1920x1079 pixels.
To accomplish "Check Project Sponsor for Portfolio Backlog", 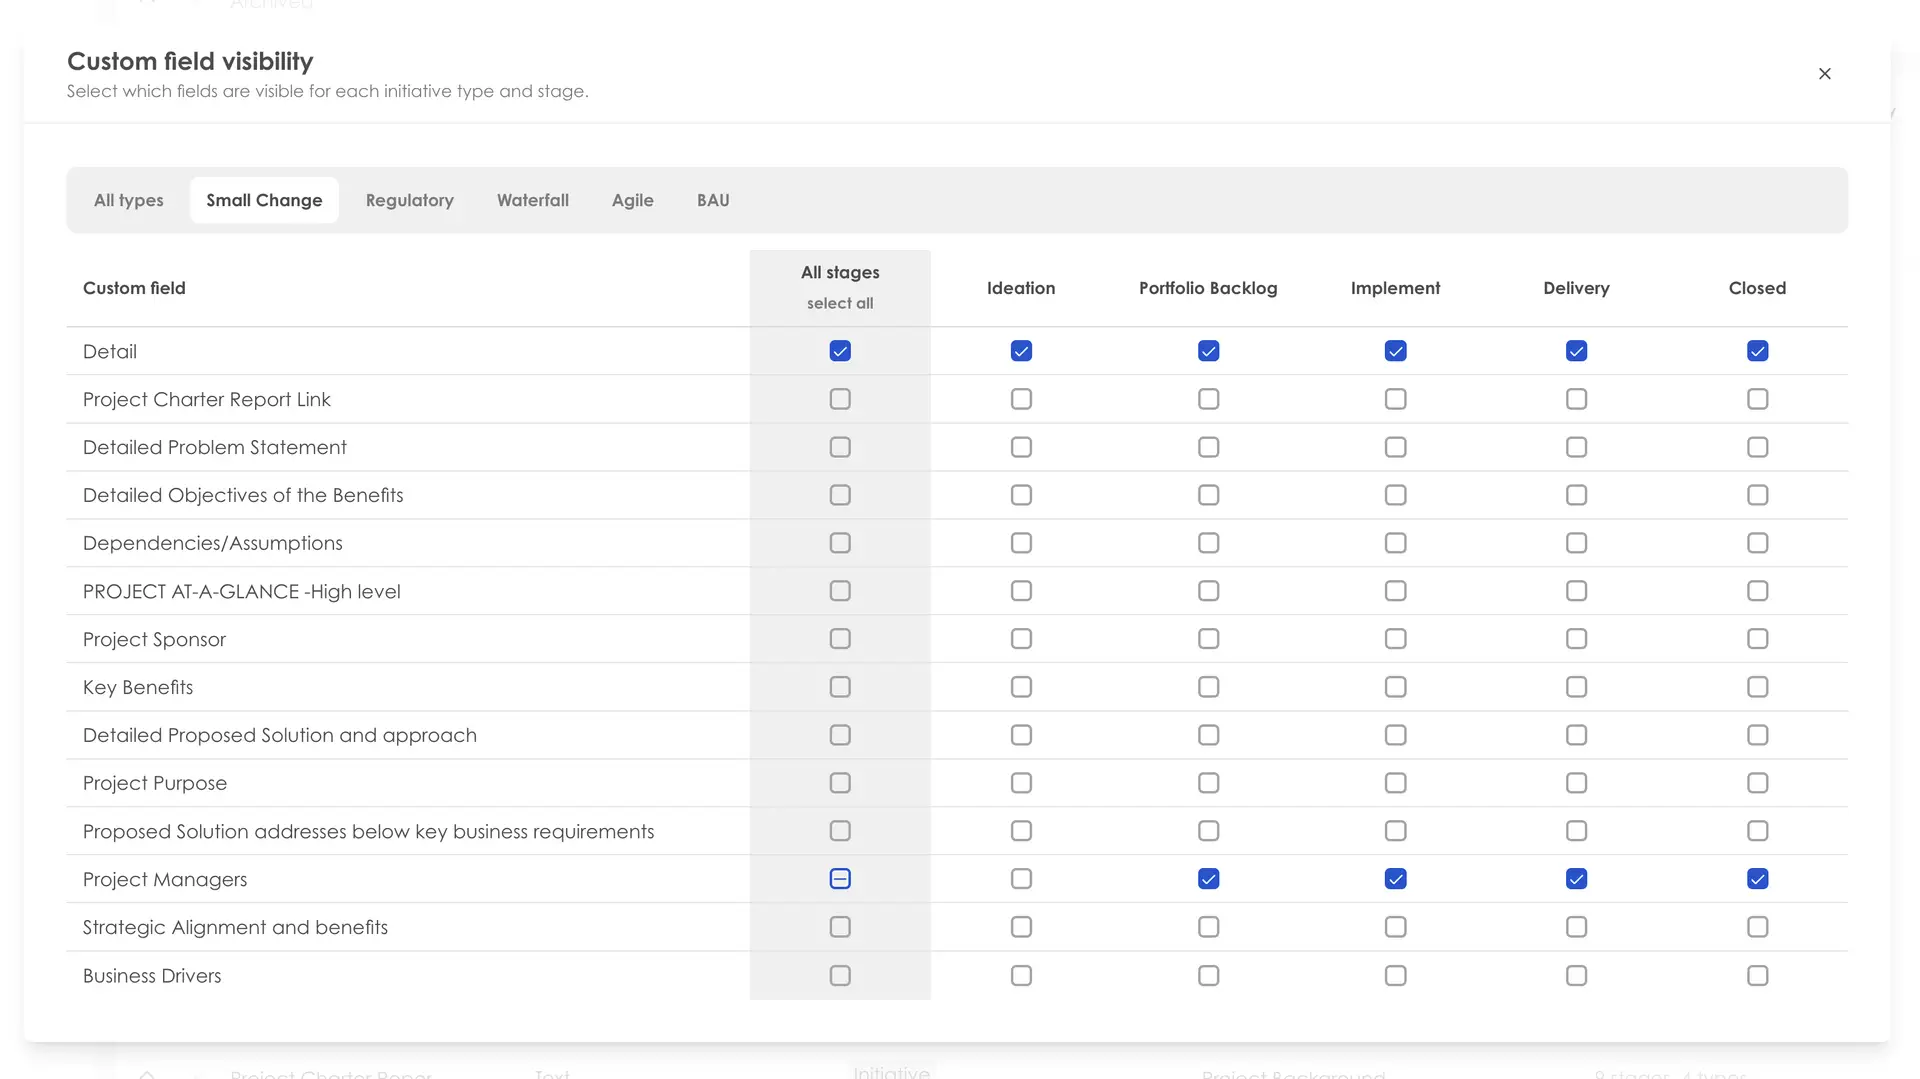I will coord(1209,639).
